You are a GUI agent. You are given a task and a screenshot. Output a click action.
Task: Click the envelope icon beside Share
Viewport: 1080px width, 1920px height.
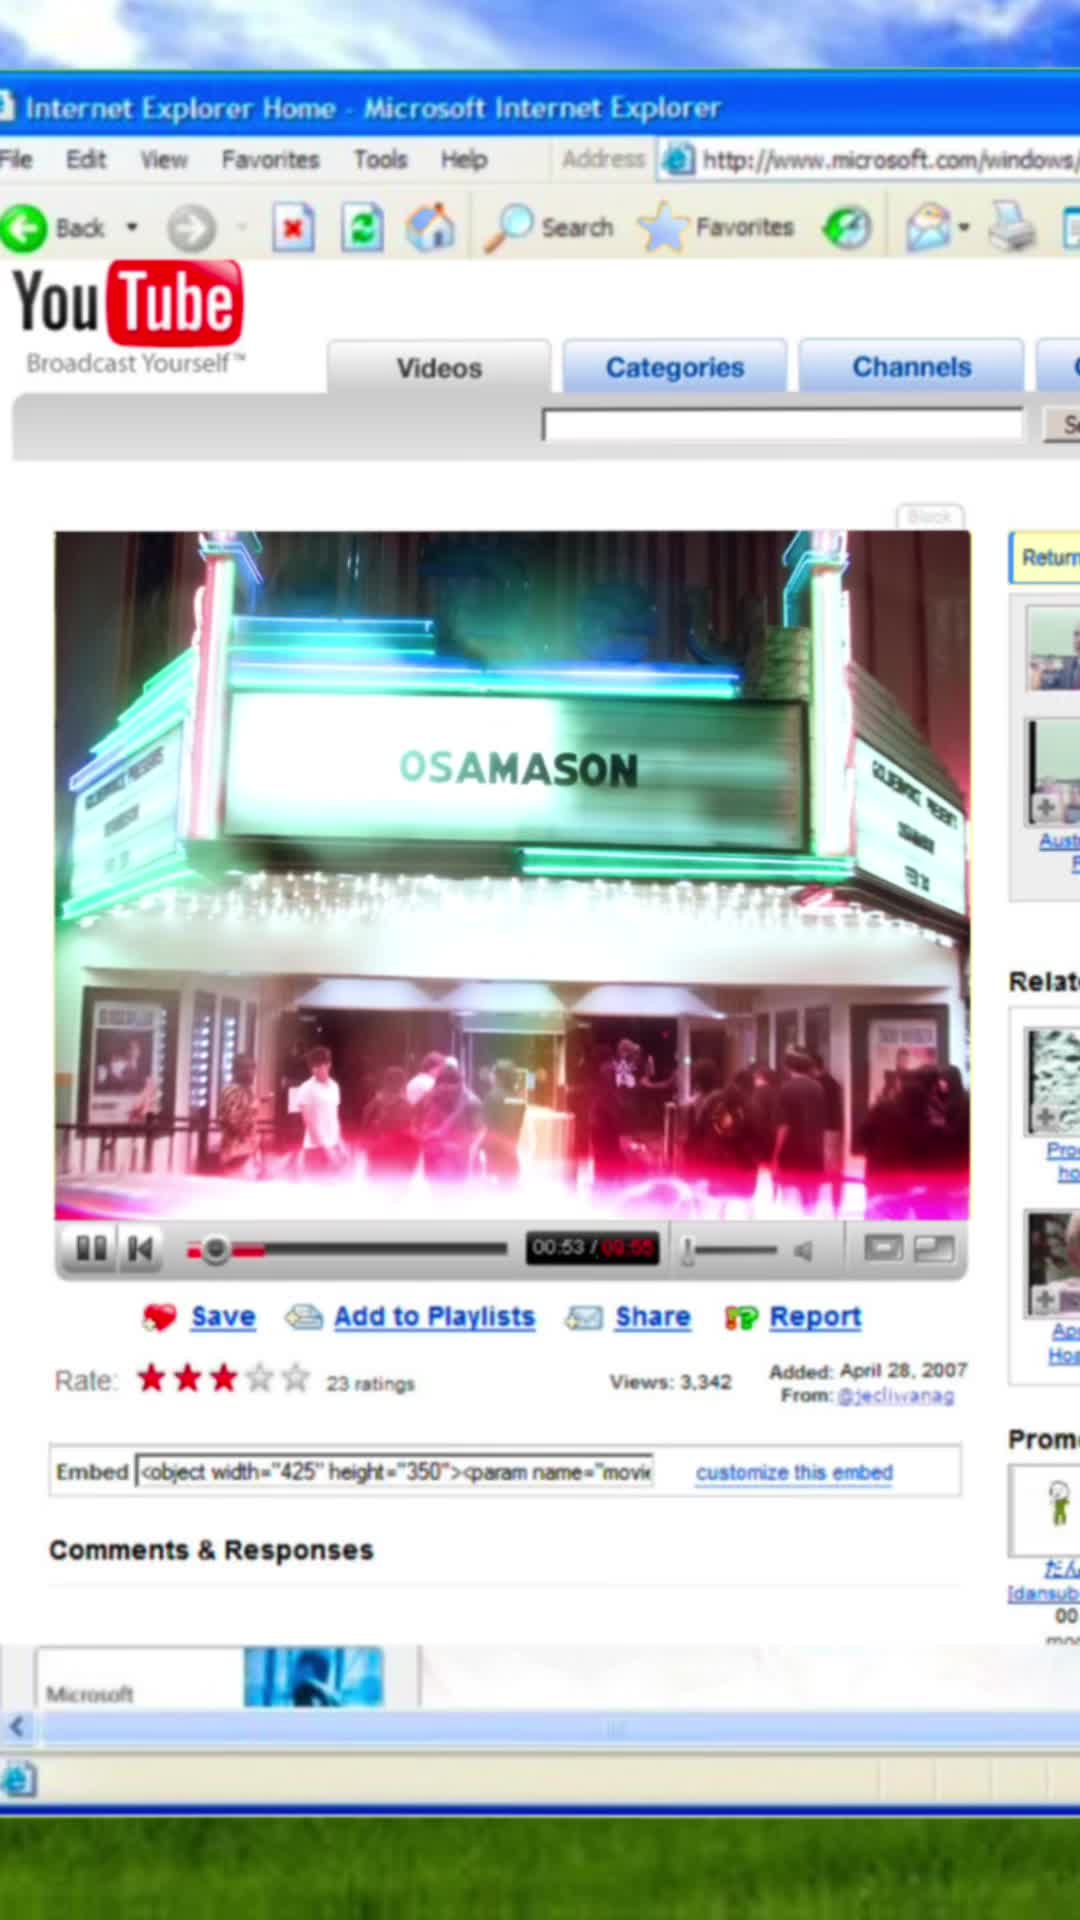coord(583,1318)
